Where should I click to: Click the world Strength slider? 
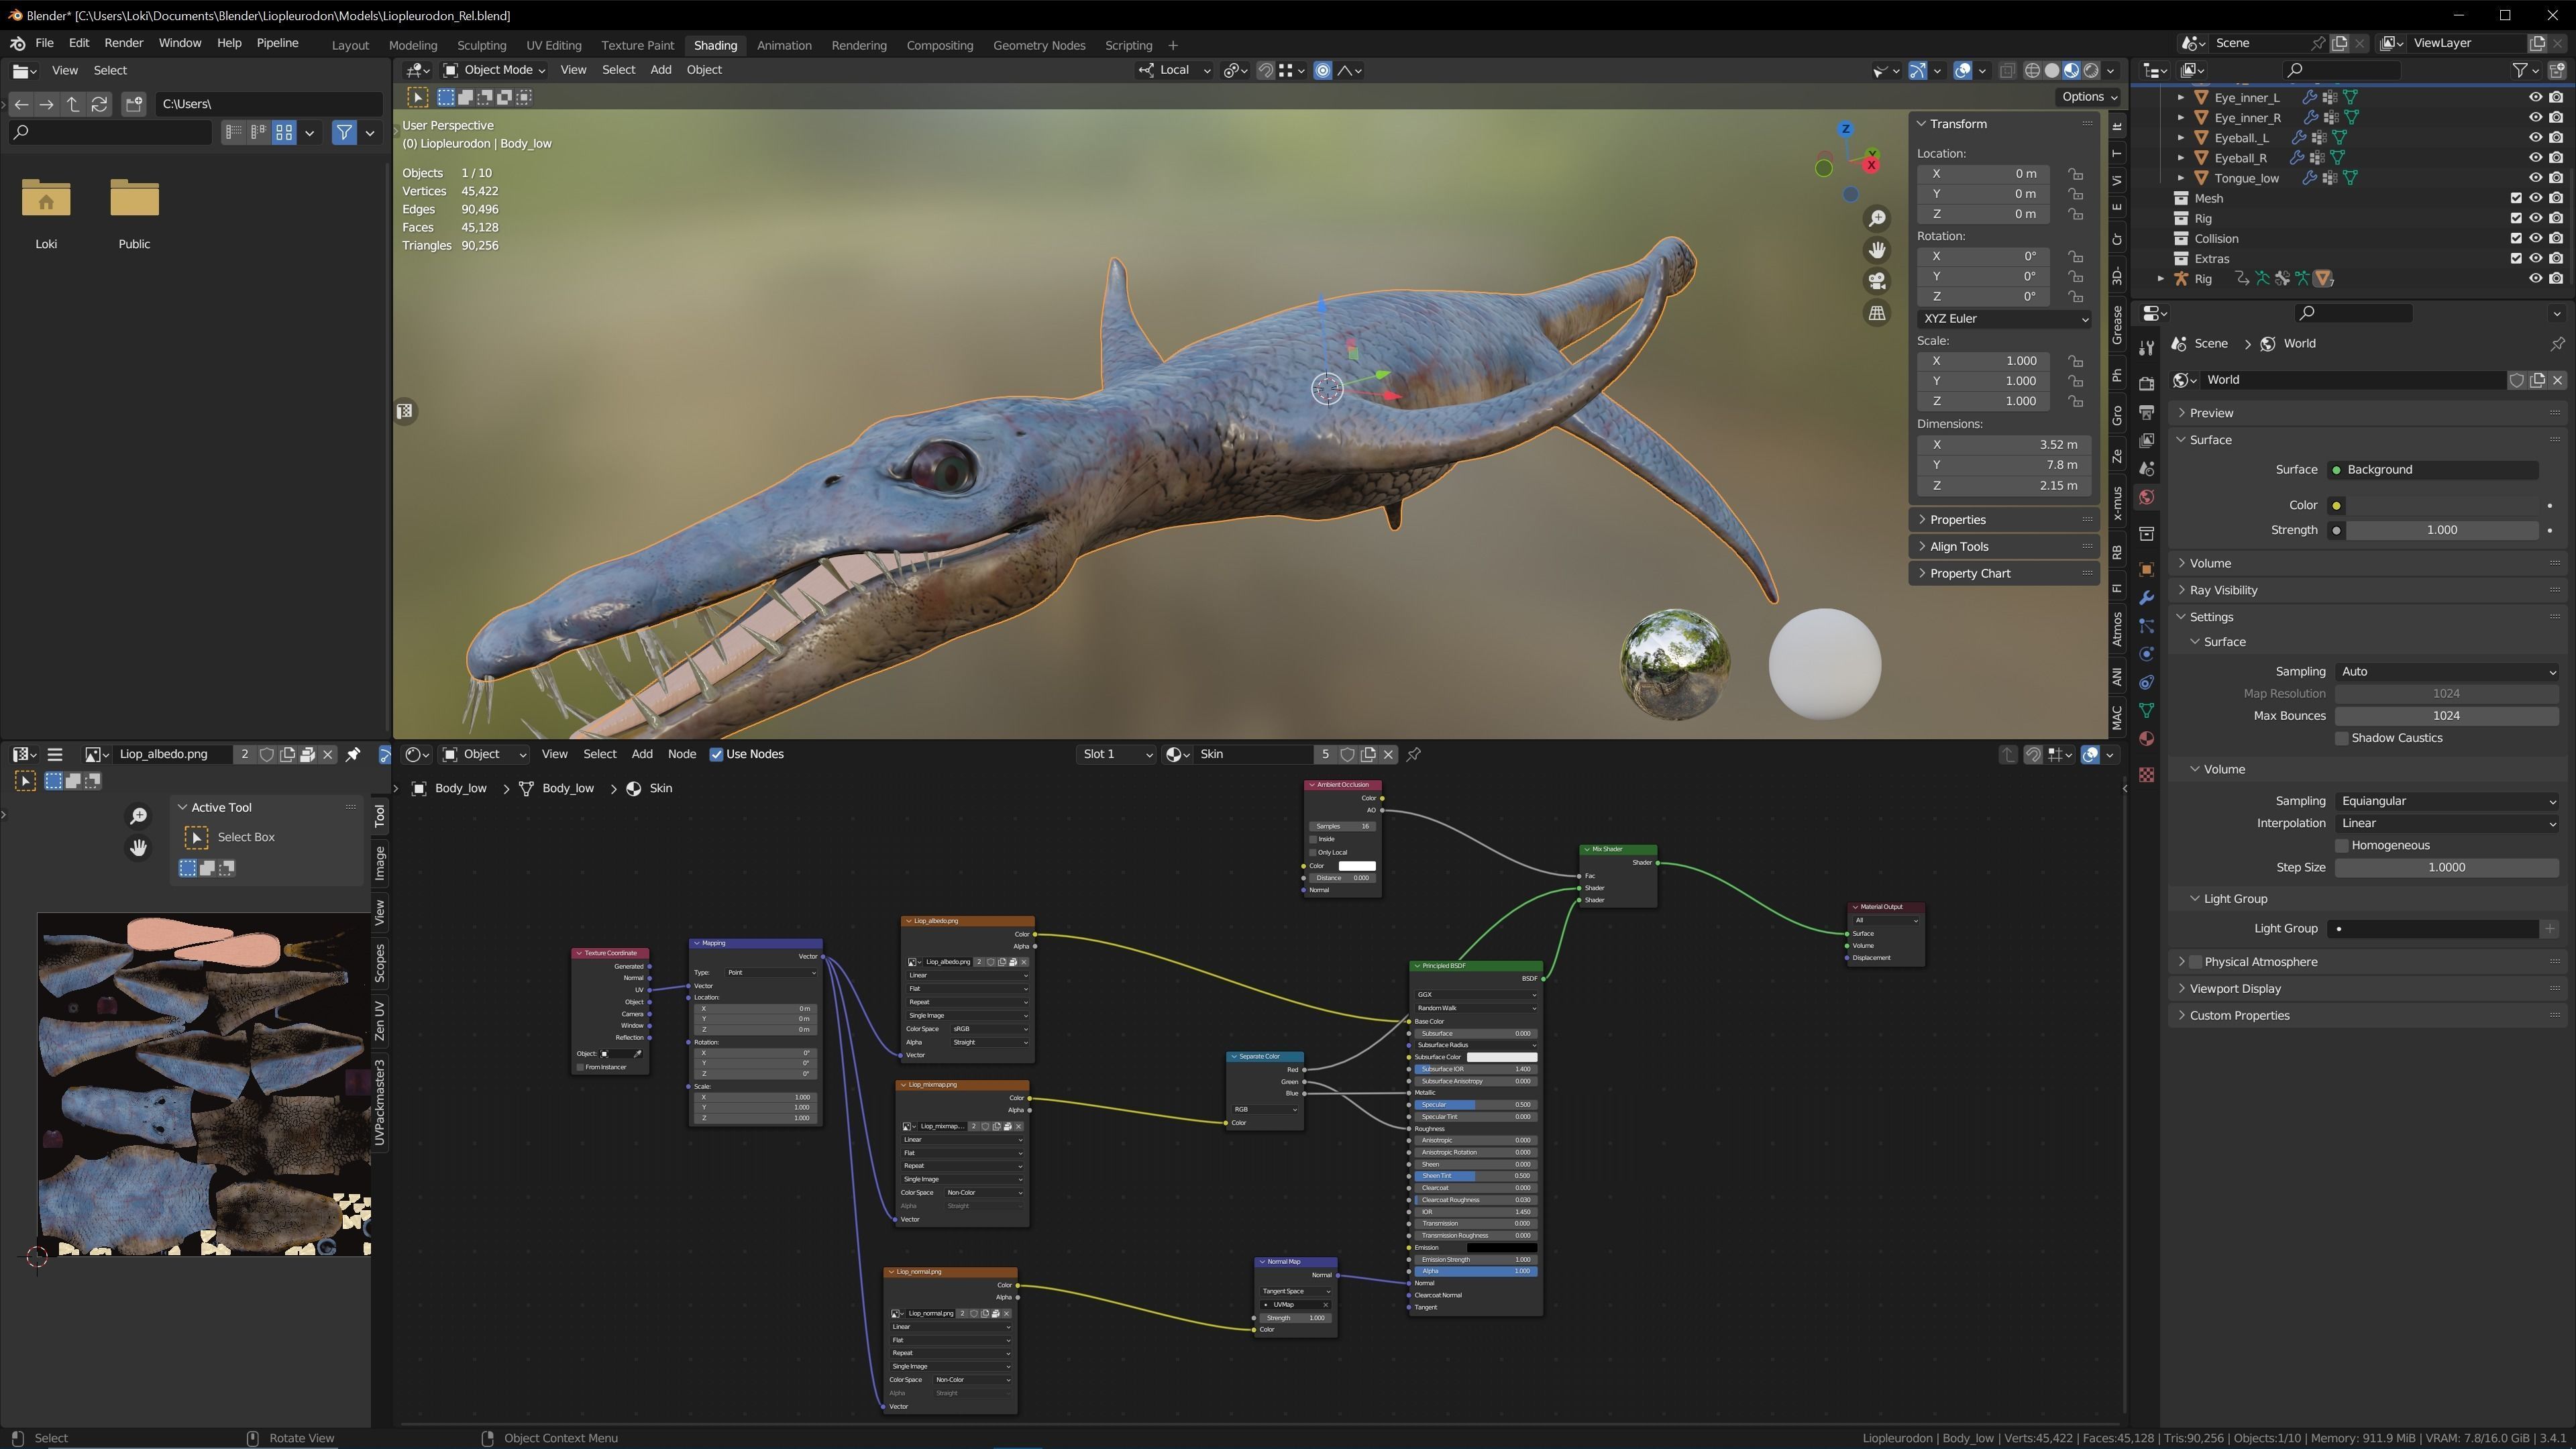tap(2442, 530)
